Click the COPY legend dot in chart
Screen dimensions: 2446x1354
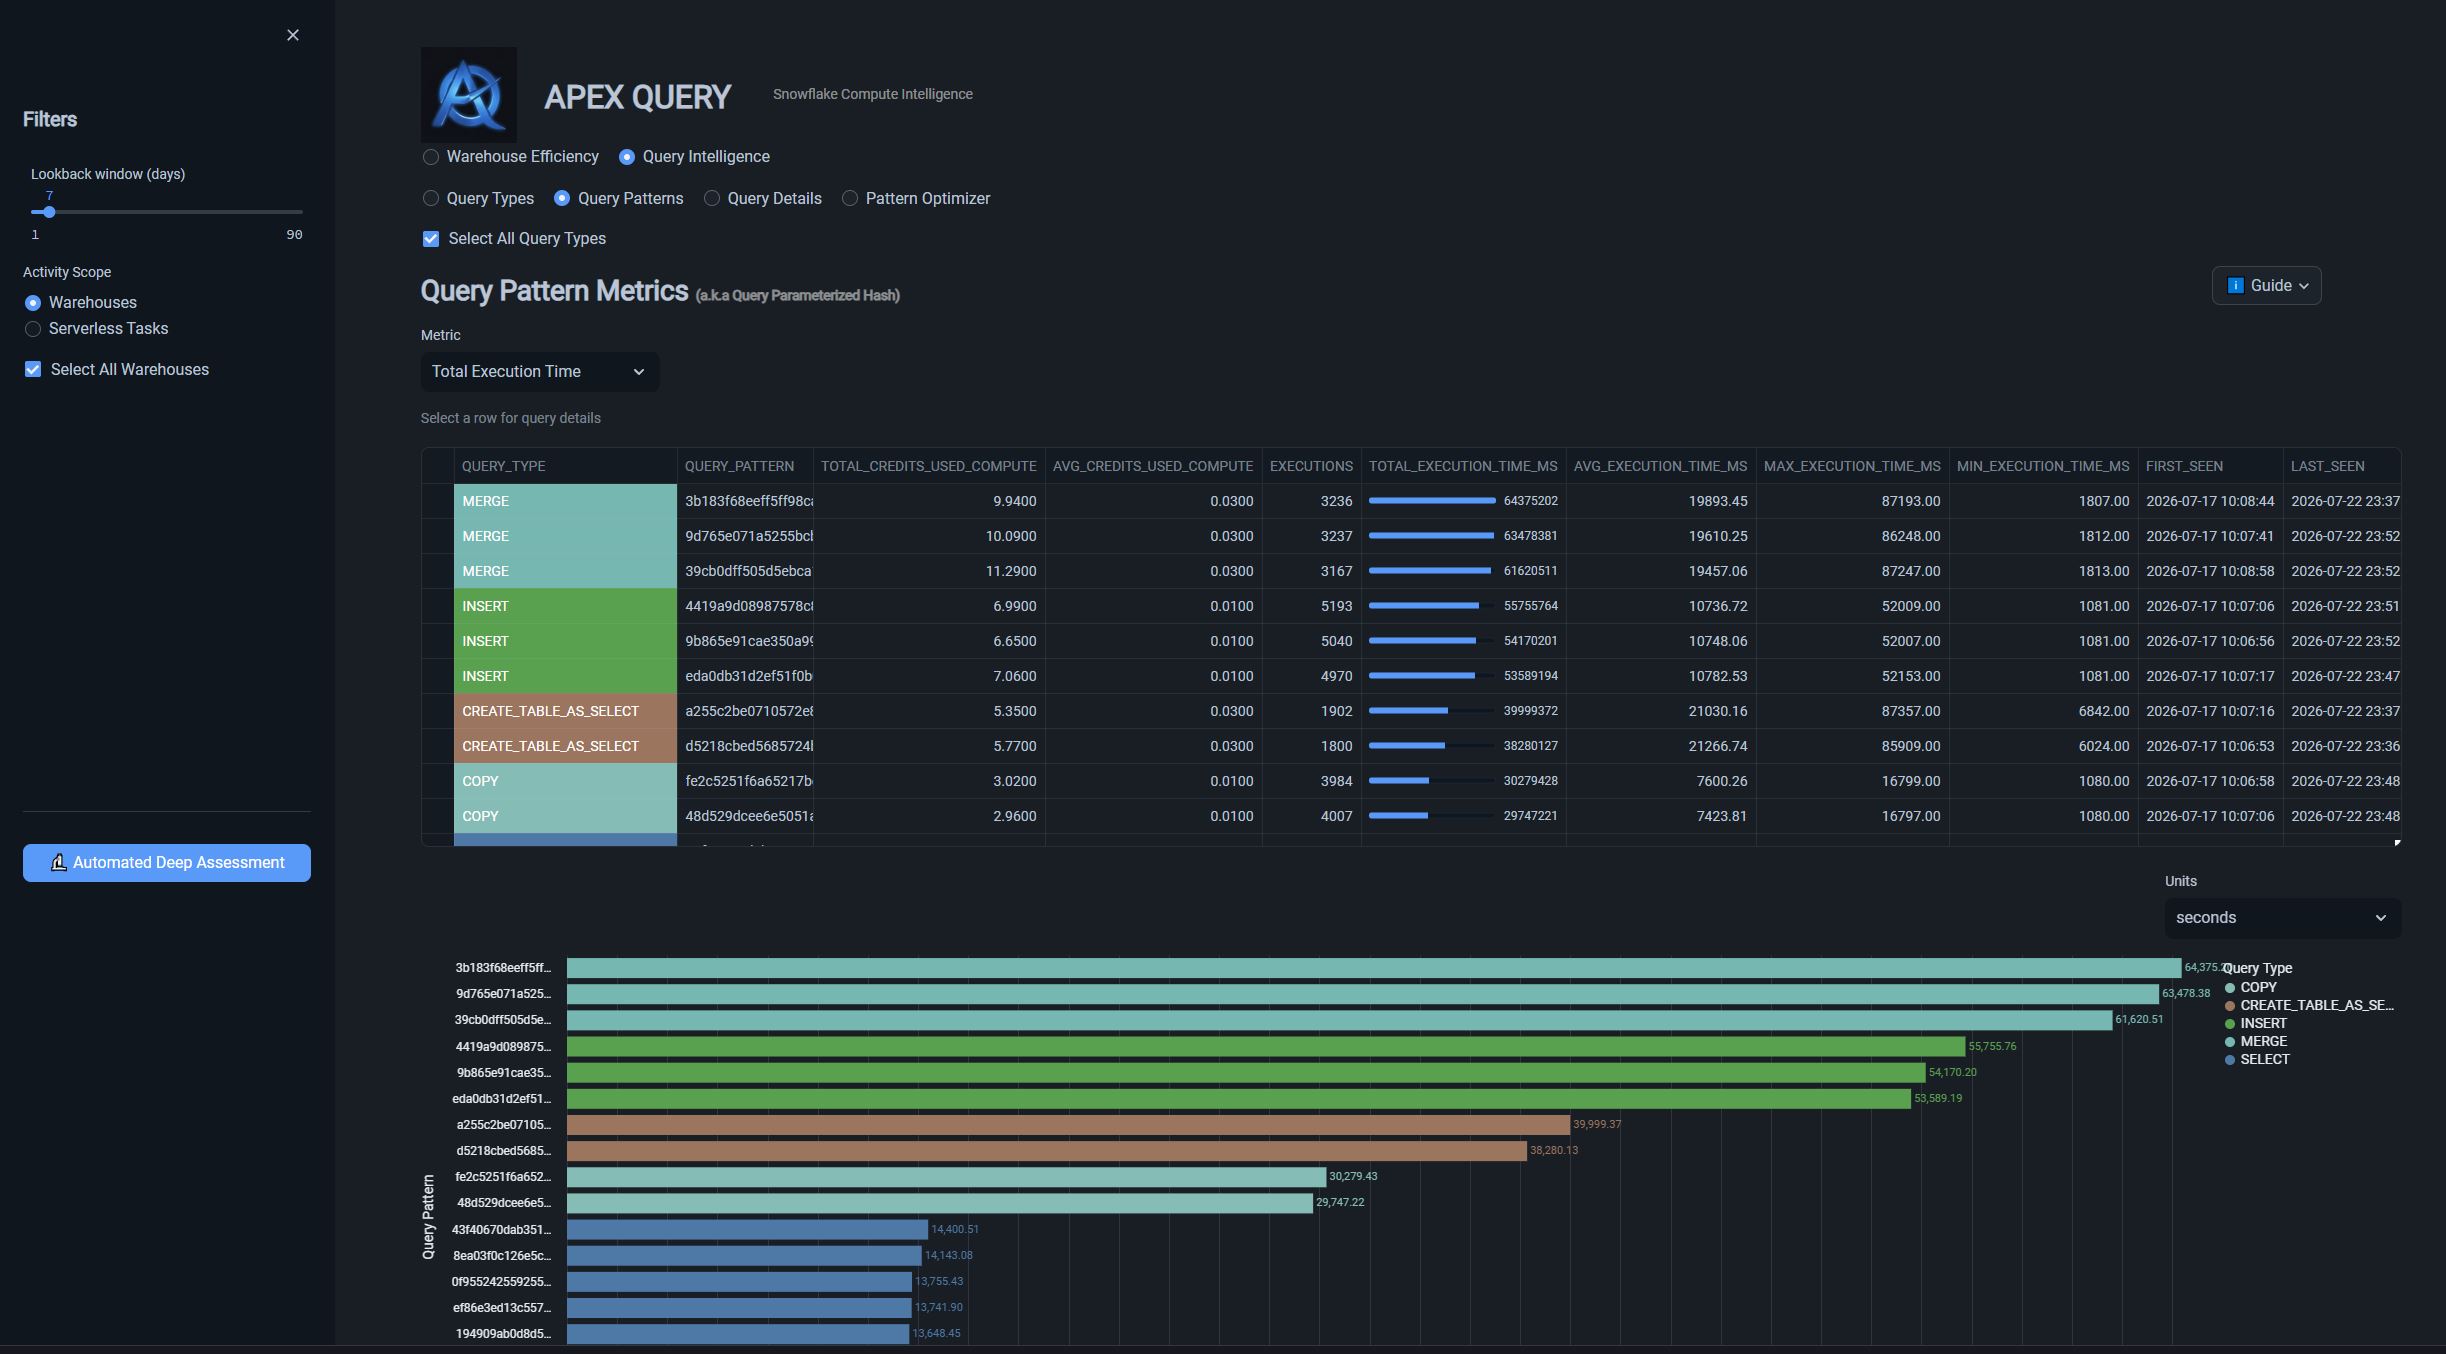point(2230,987)
